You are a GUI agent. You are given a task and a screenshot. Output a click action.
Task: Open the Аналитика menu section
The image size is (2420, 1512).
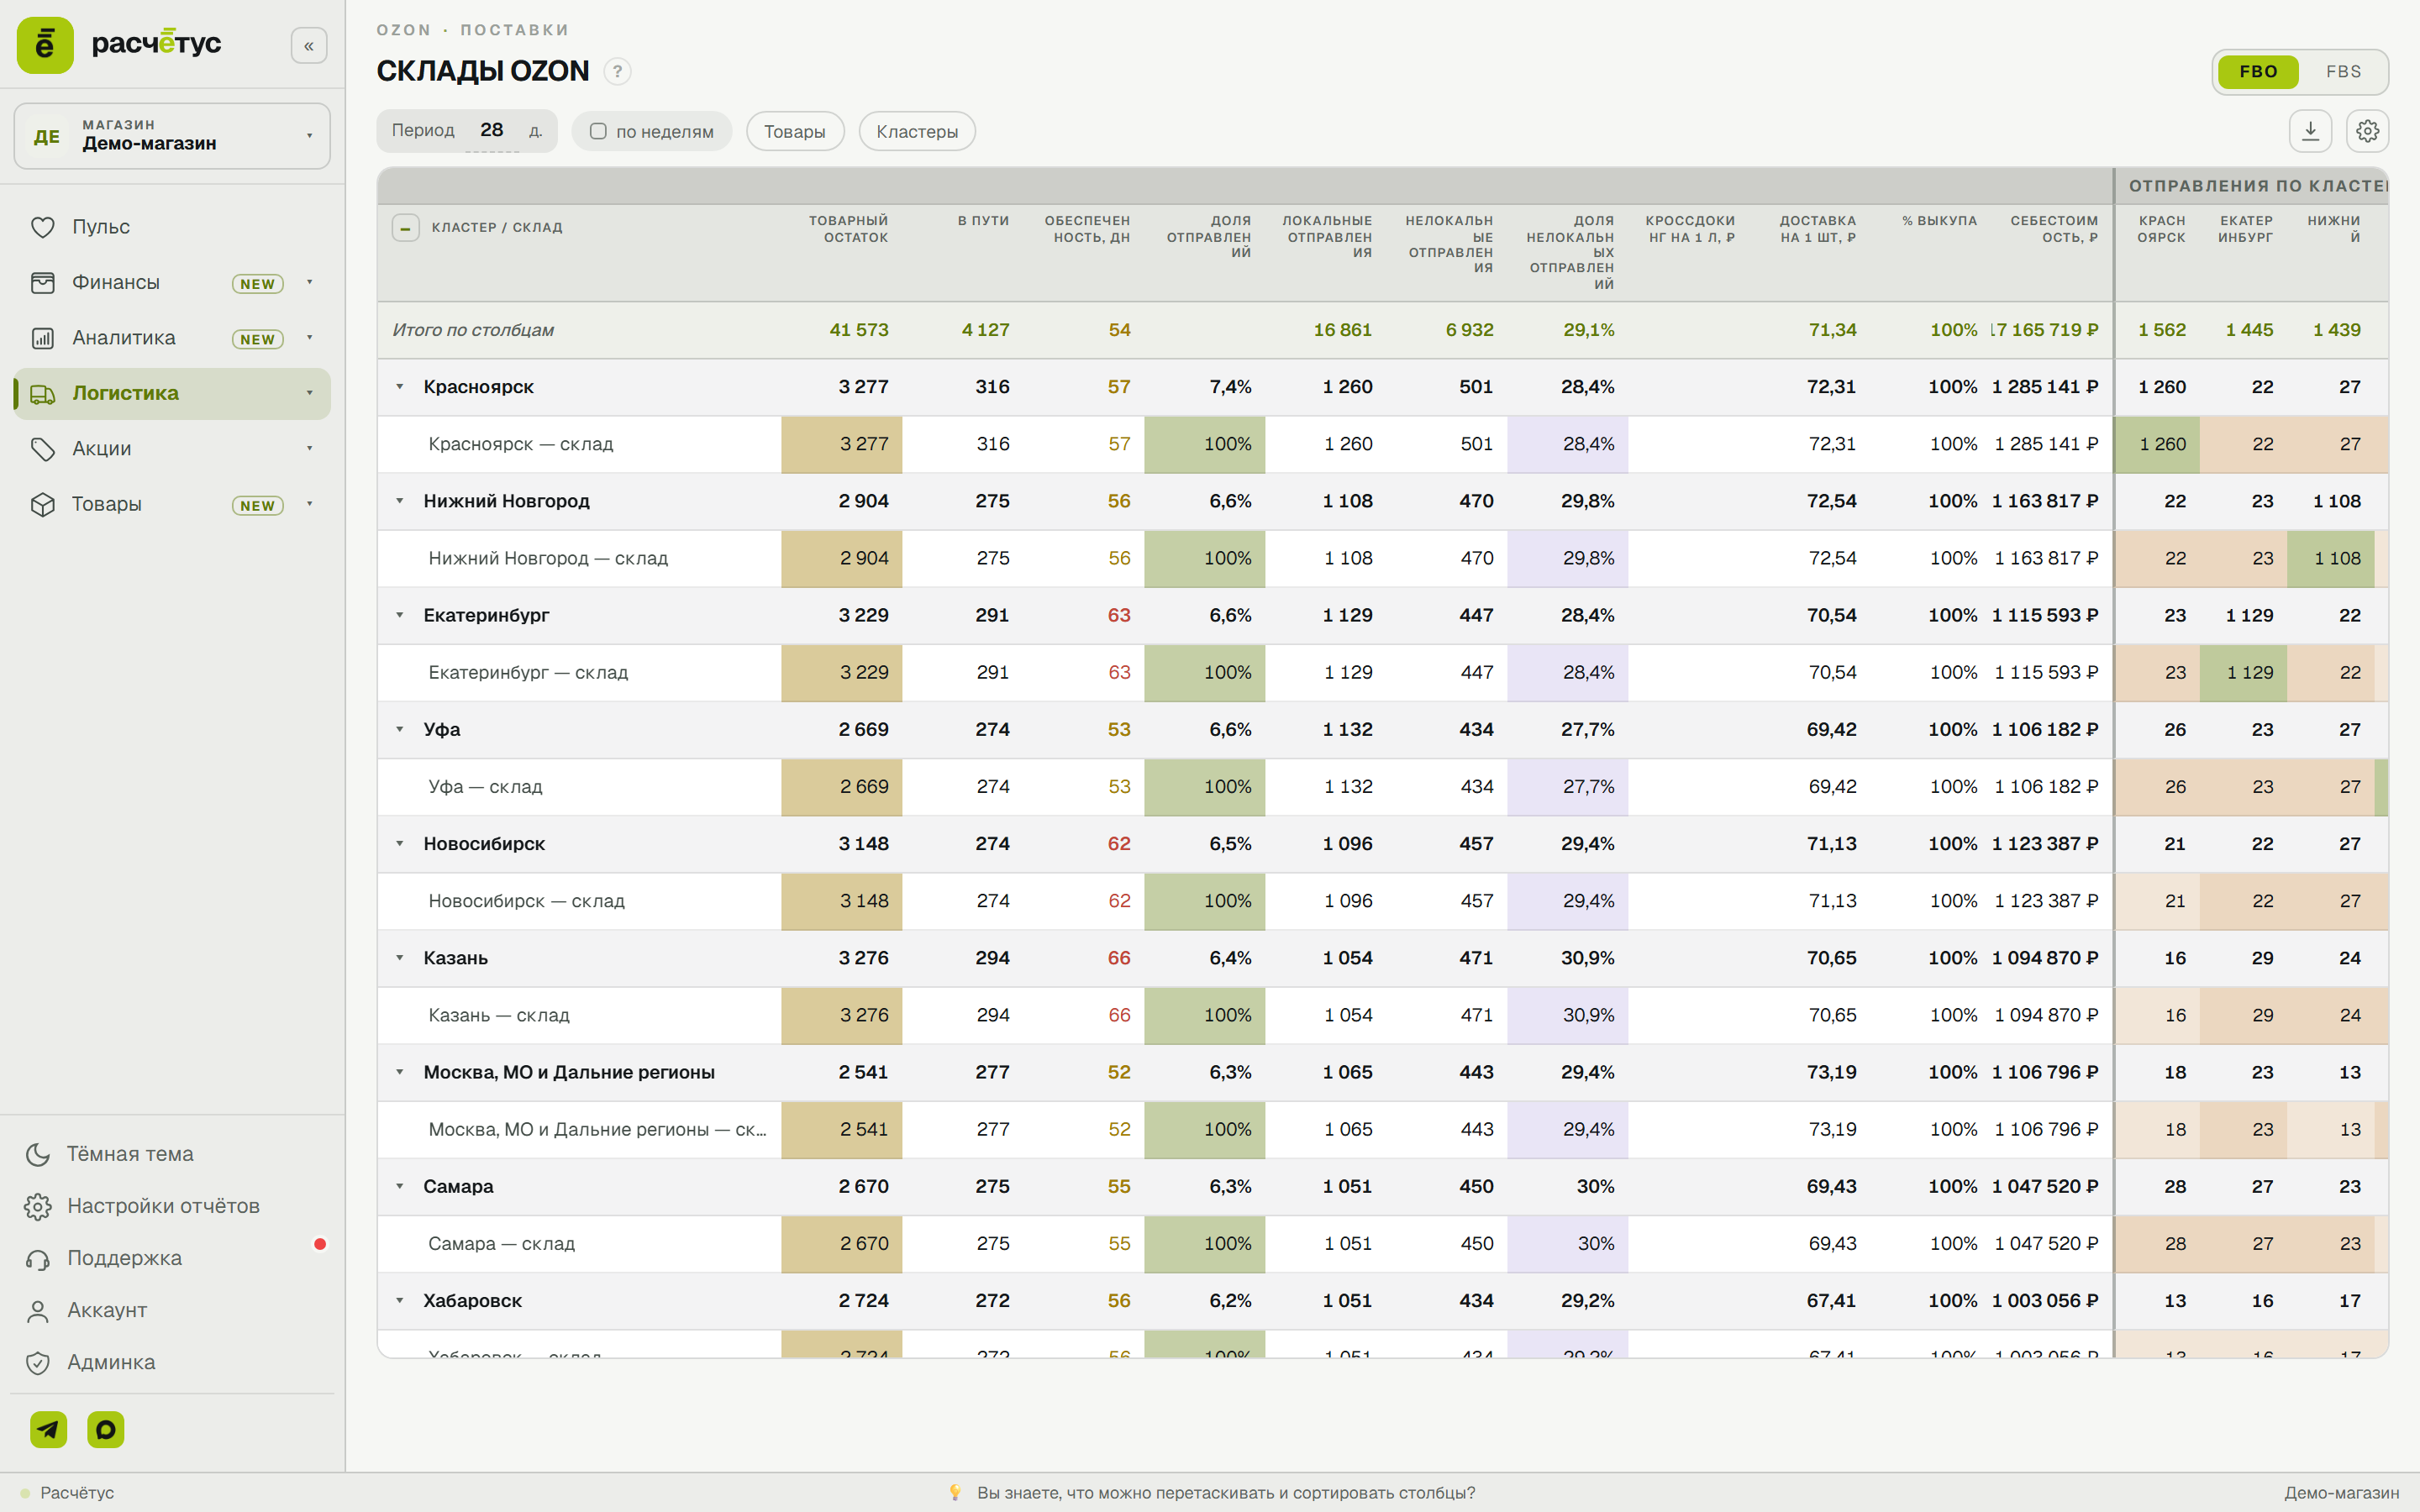tap(172, 338)
